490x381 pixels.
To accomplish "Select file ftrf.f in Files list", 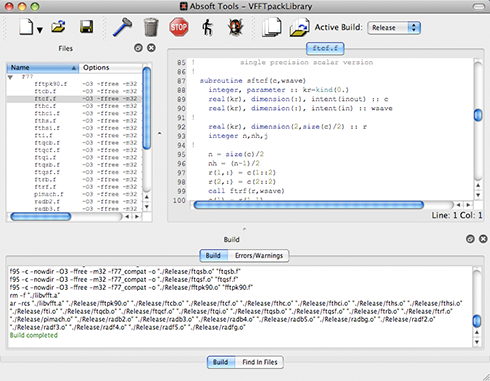I will click(x=45, y=187).
